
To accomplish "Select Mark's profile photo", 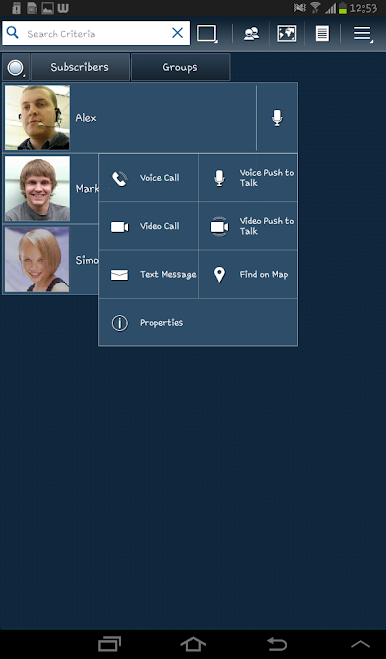I will (37, 188).
